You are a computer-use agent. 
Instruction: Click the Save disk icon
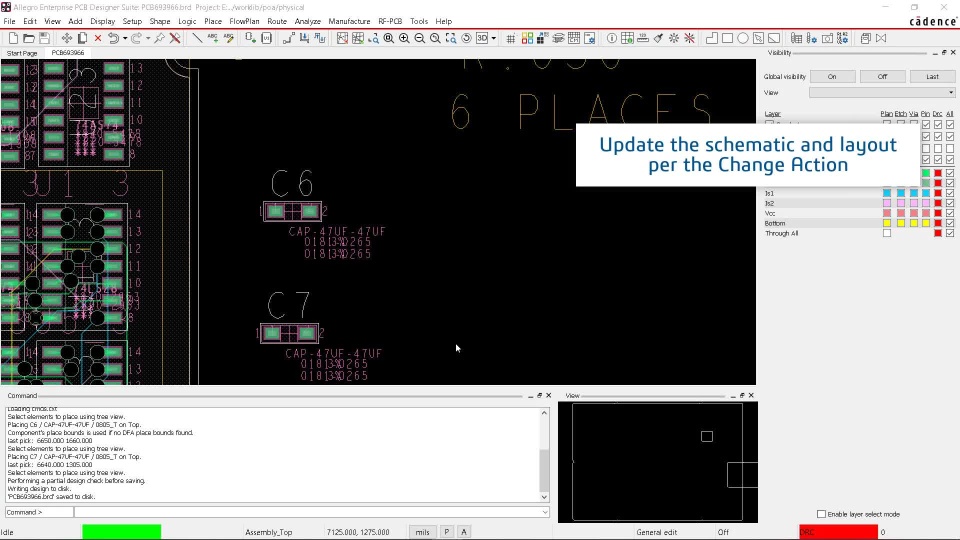(44, 38)
